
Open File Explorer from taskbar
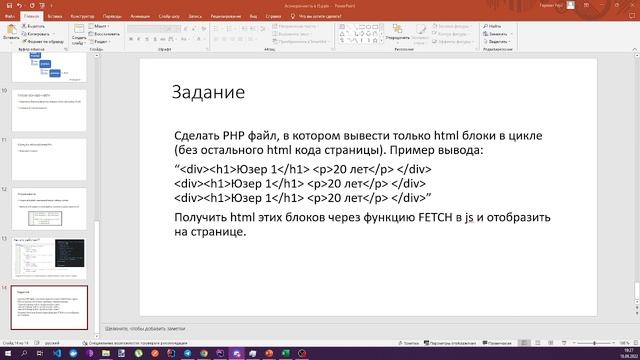[106, 353]
